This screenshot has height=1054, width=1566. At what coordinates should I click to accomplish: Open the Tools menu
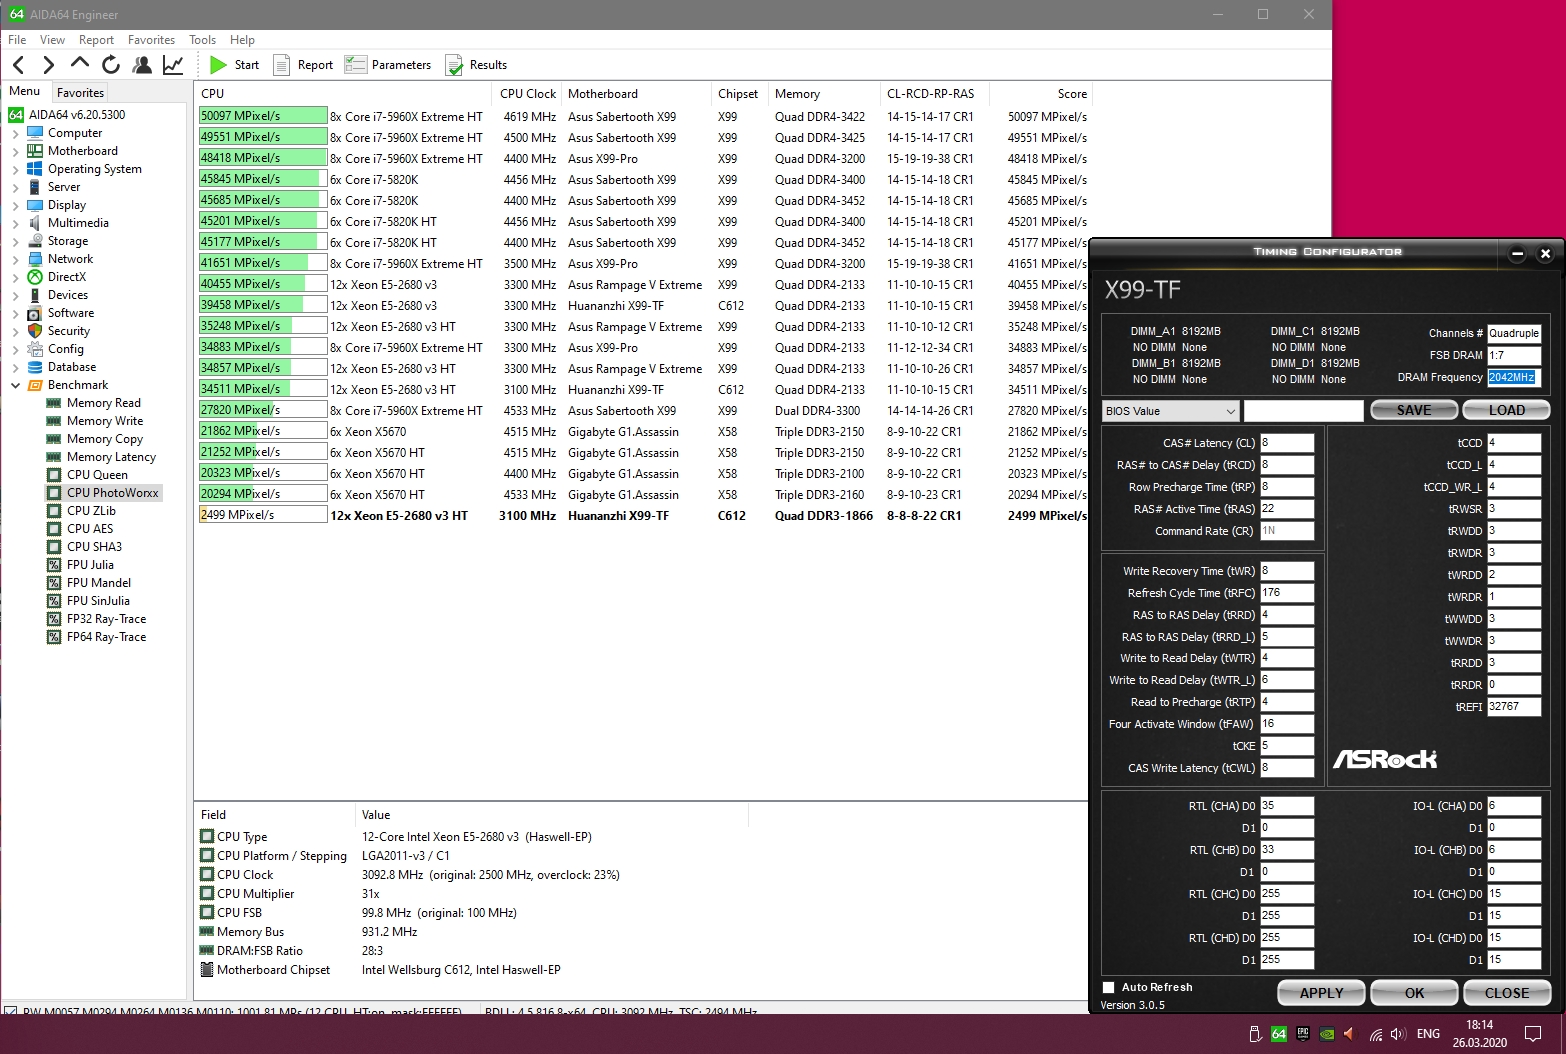point(202,40)
